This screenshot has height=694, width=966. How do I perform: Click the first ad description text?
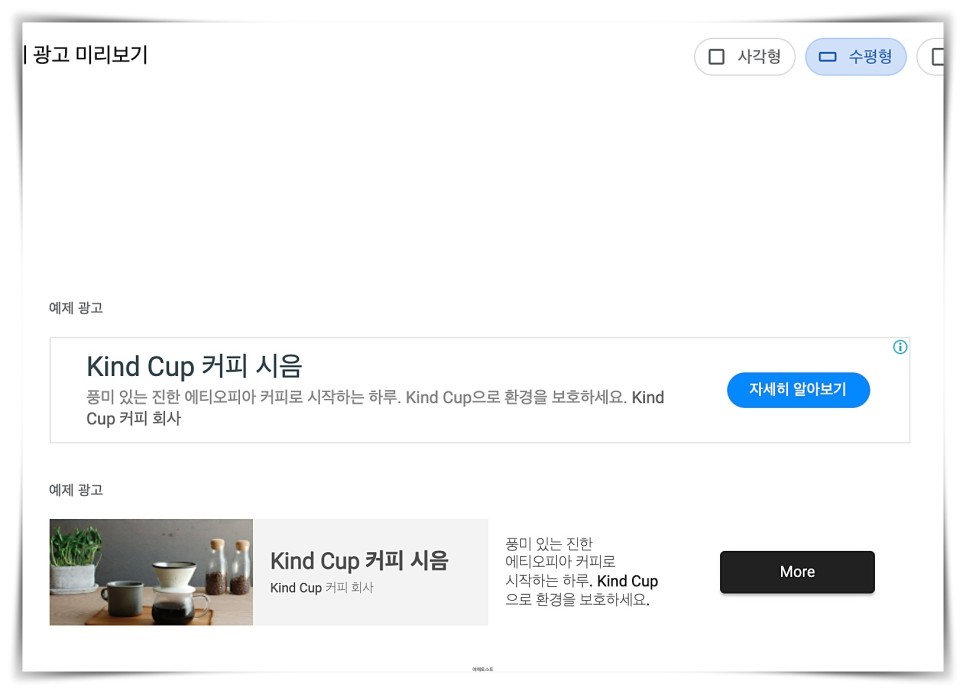(x=375, y=407)
